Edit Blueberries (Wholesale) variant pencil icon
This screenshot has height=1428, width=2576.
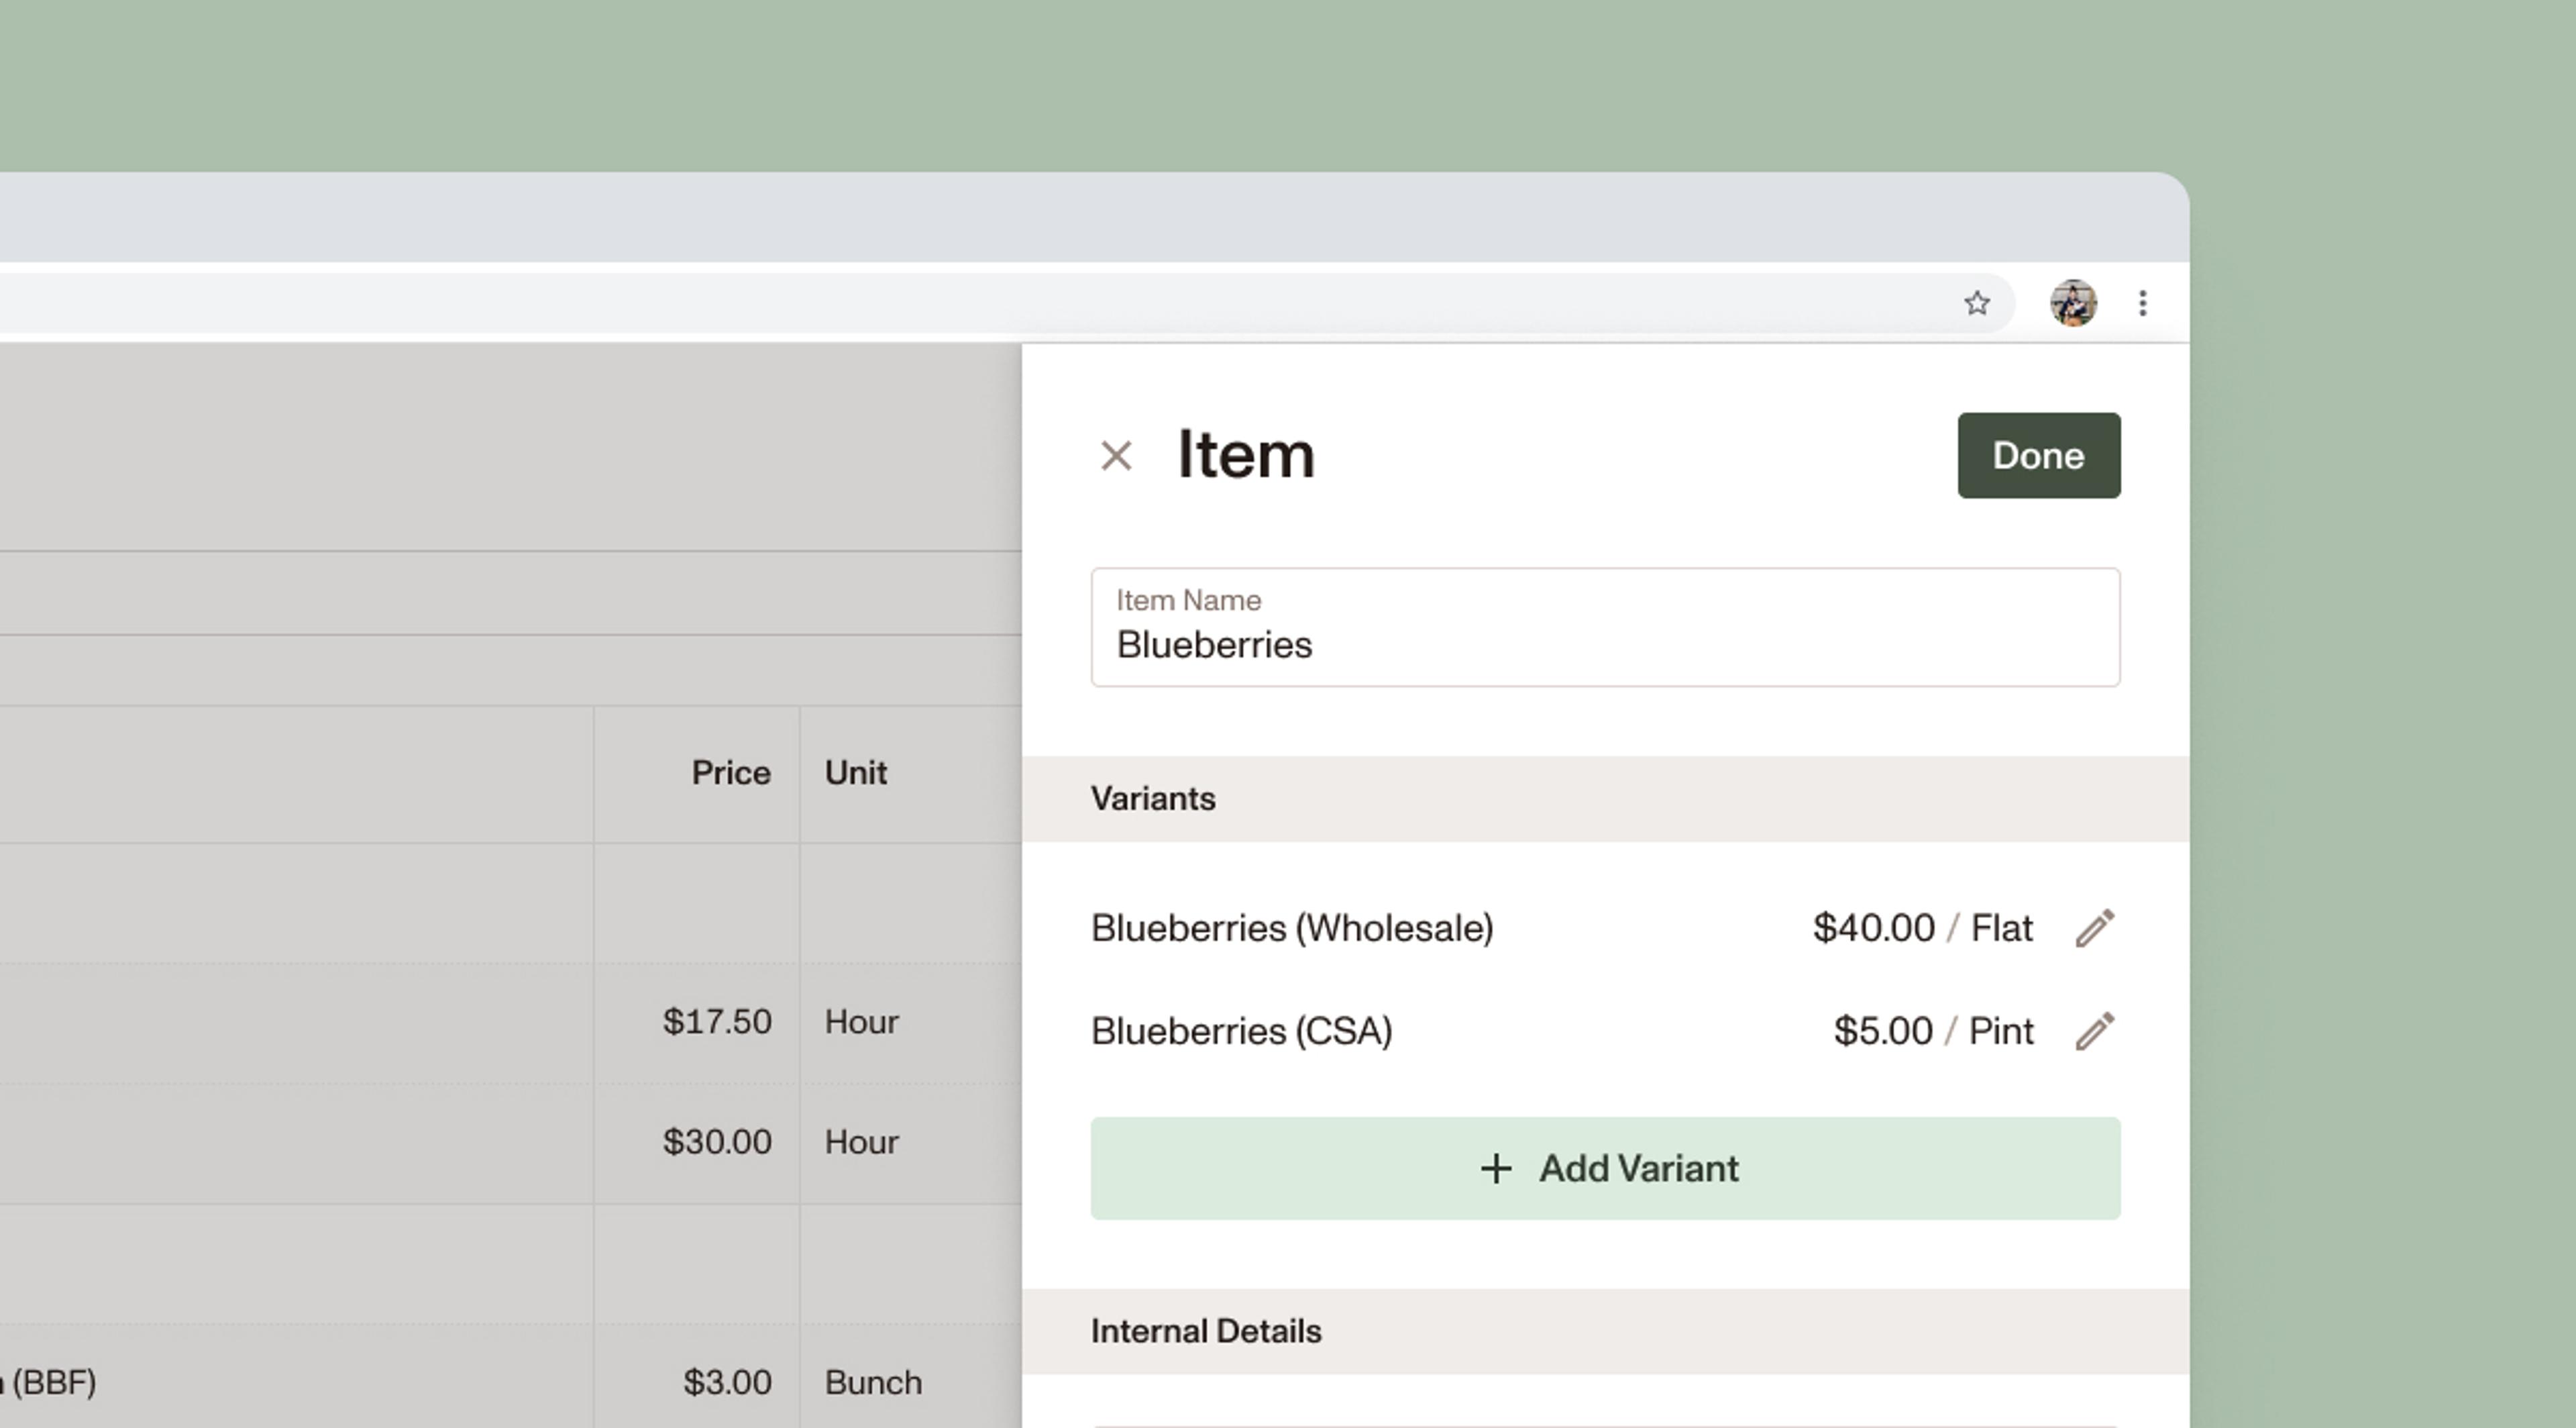click(x=2095, y=928)
